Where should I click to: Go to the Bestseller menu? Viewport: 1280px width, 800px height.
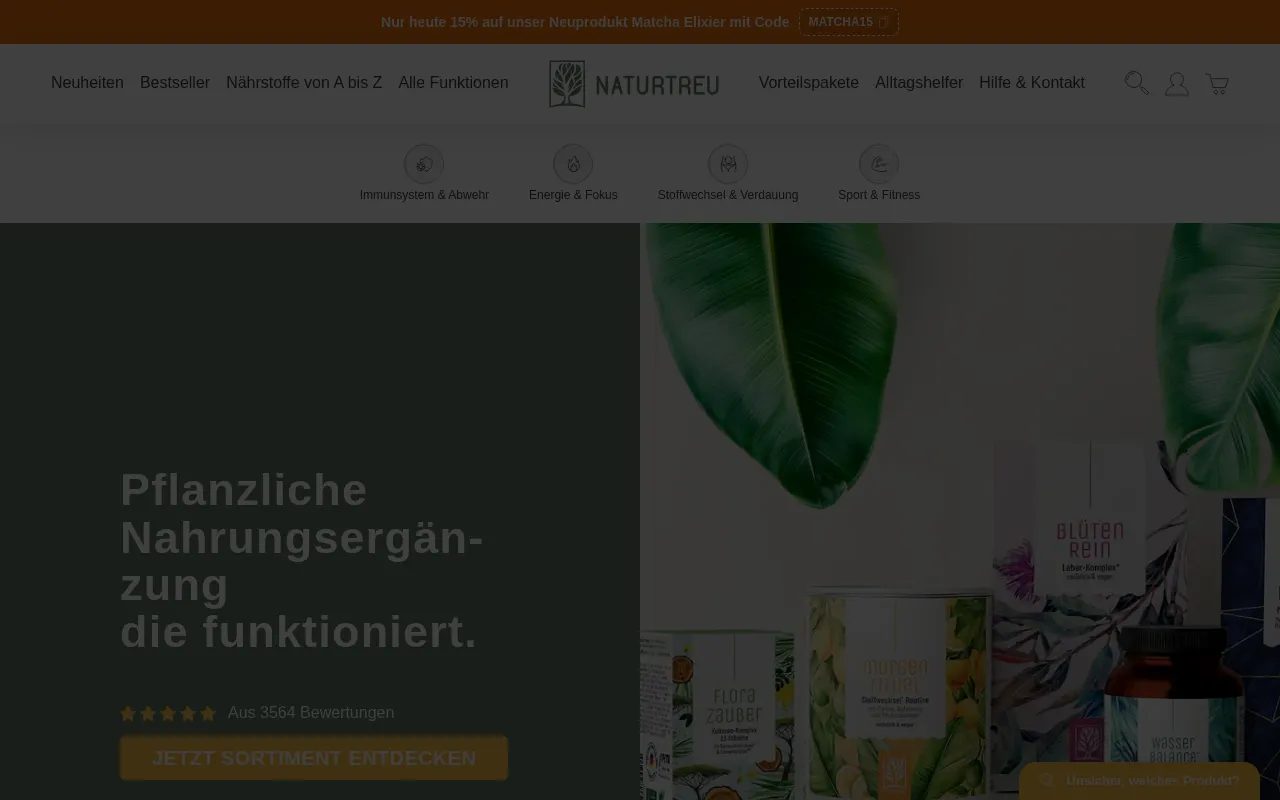click(x=175, y=83)
